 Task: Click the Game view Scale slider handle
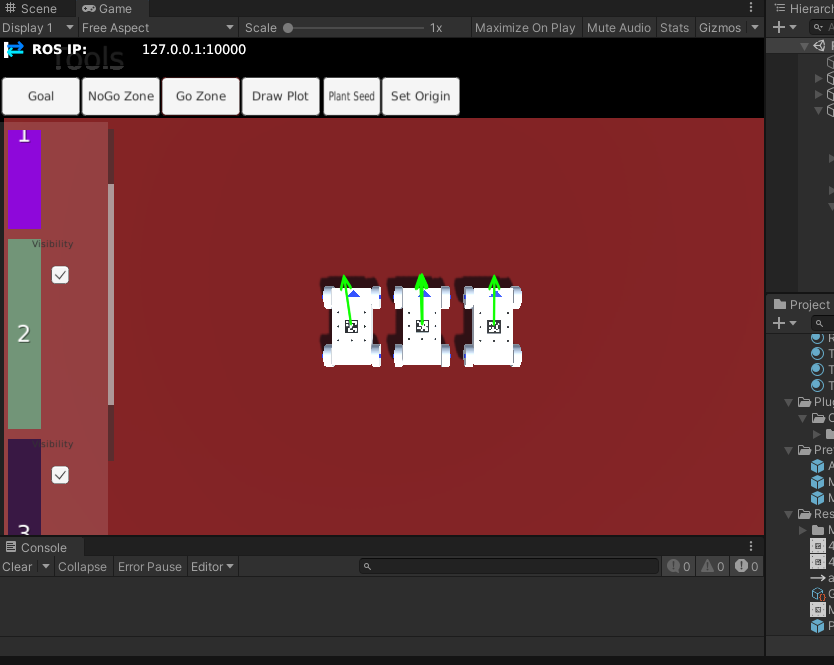point(288,28)
